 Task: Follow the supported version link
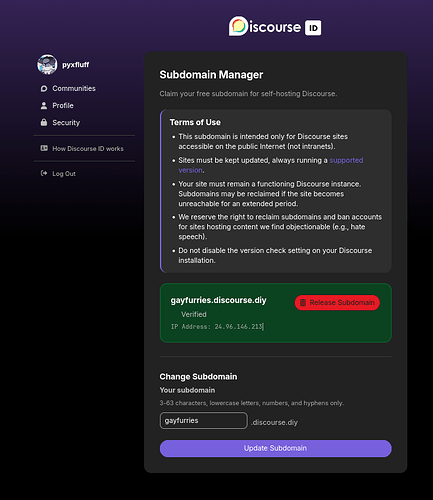click(271, 165)
